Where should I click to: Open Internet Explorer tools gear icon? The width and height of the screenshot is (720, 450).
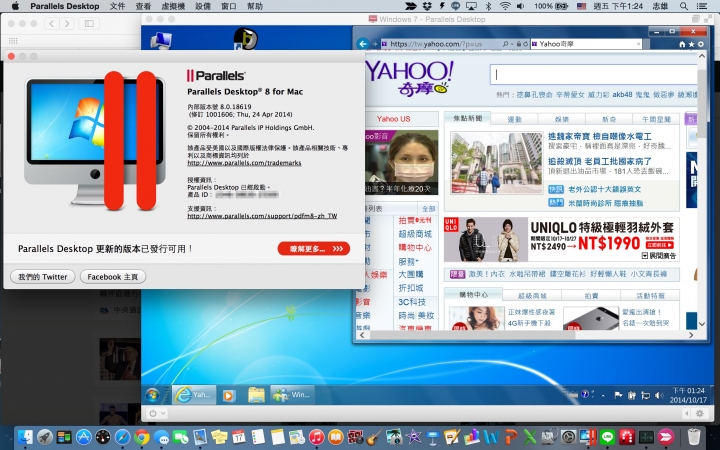click(701, 44)
